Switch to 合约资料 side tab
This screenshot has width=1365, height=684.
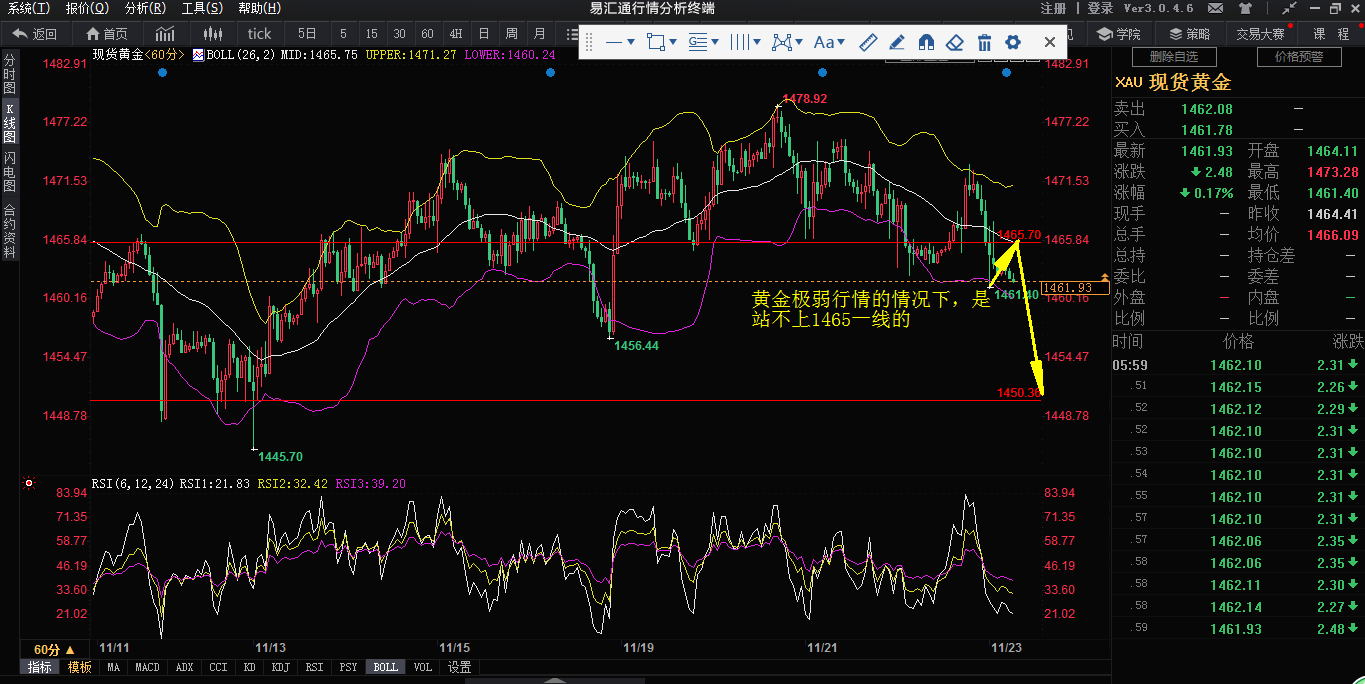(9, 231)
